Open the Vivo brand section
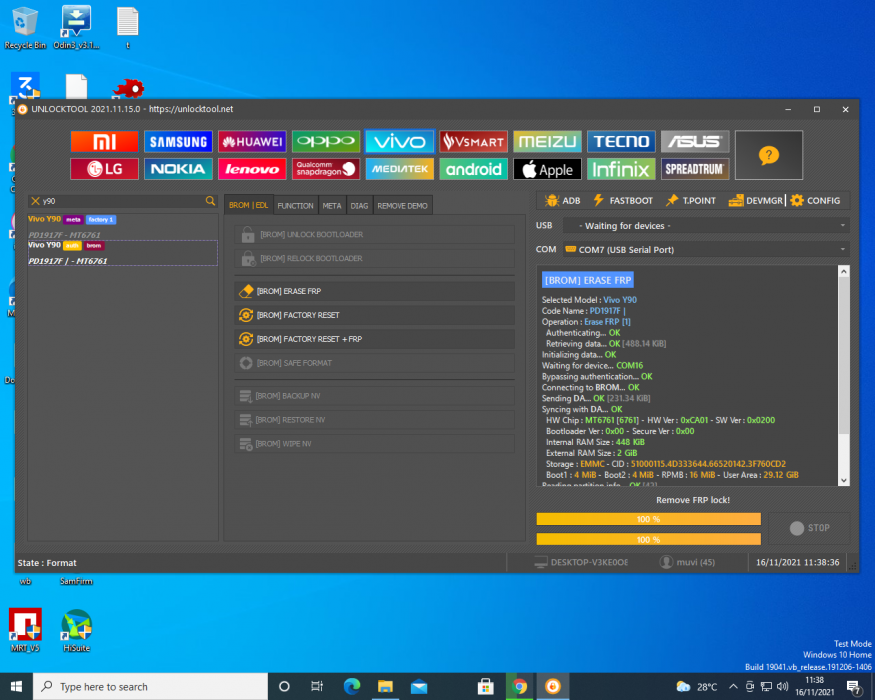This screenshot has height=700, width=875. [x=400, y=142]
